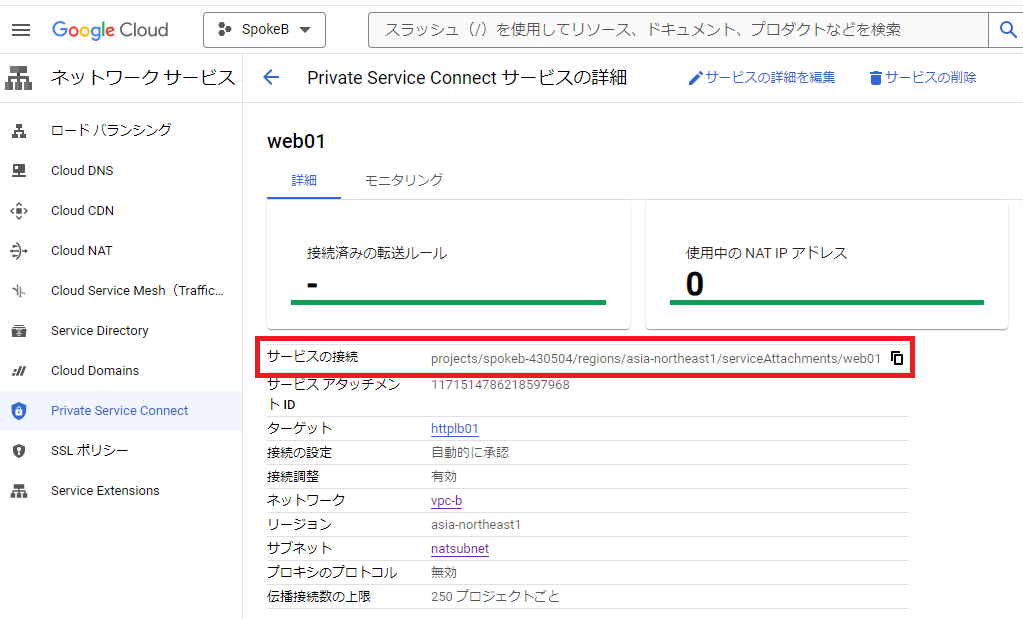The height and width of the screenshot is (619, 1023).
Task: Open the hamburger navigation menu
Action: tap(21, 30)
